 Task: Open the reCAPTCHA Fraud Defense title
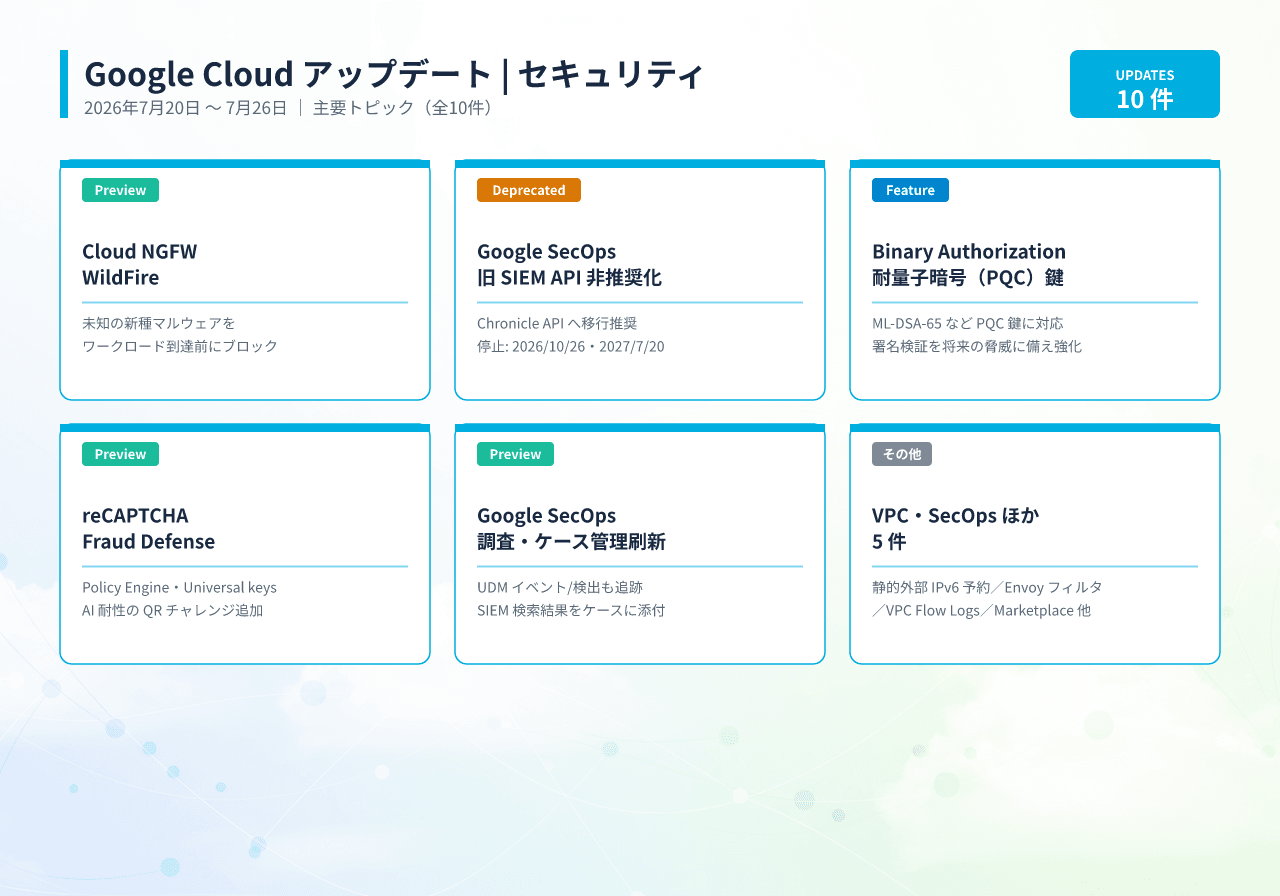[x=148, y=528]
